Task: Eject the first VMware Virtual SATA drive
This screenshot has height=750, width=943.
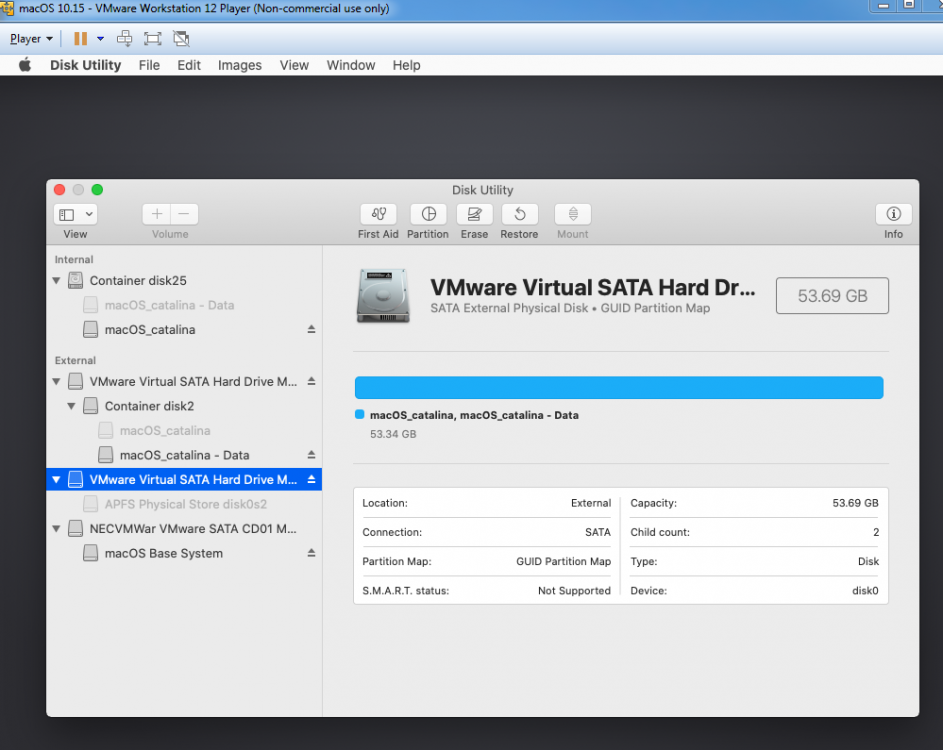Action: click(312, 381)
